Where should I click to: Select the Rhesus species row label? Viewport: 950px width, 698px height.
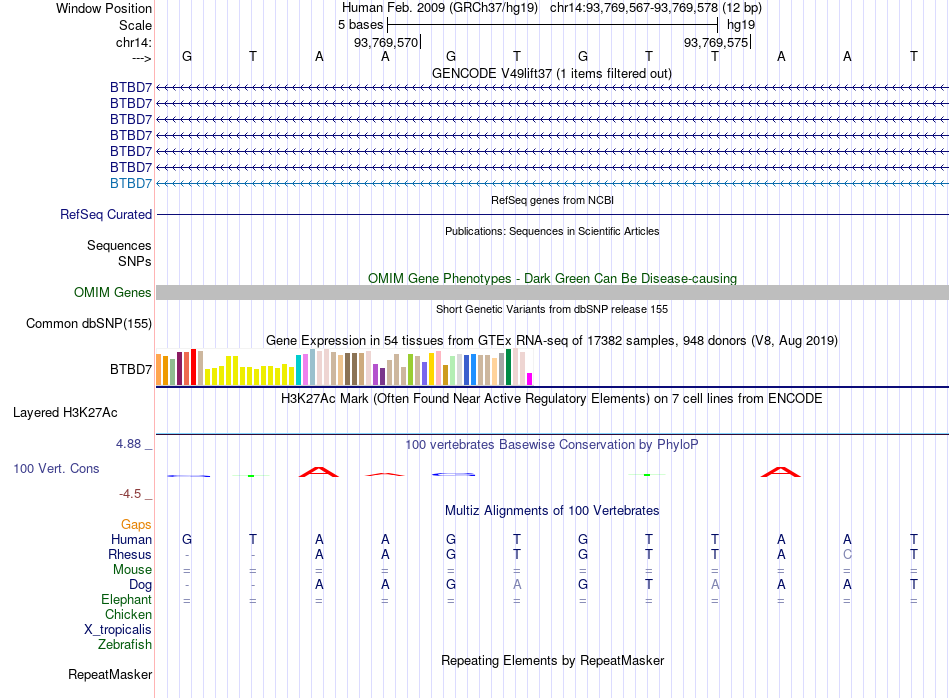(x=130, y=554)
